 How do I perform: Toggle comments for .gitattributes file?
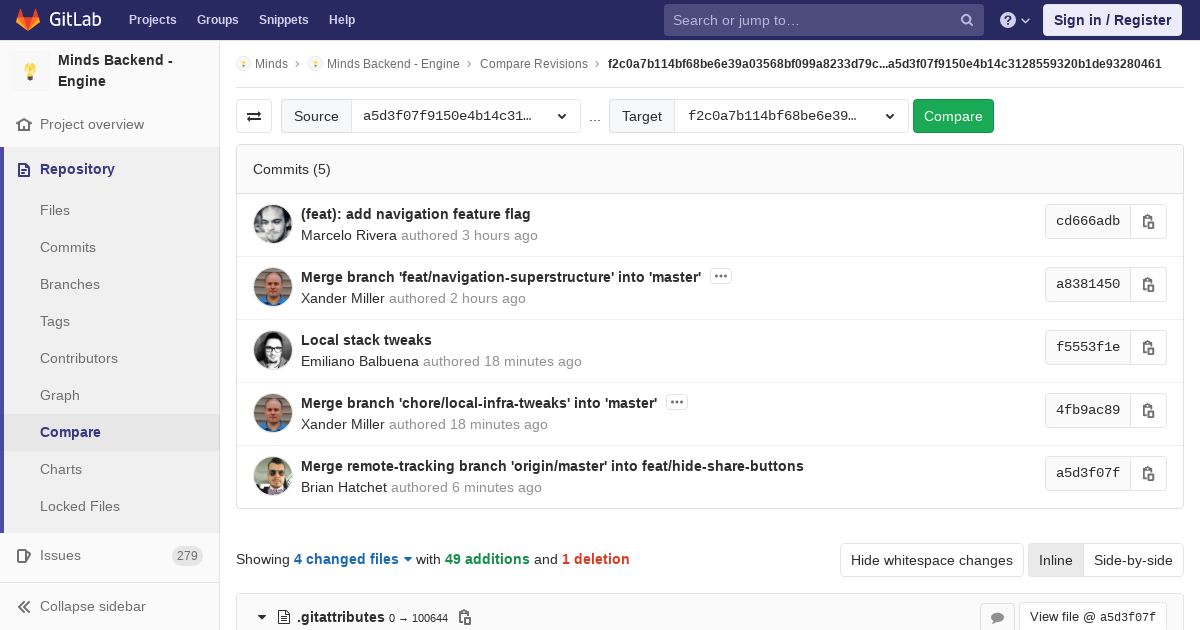point(997,618)
